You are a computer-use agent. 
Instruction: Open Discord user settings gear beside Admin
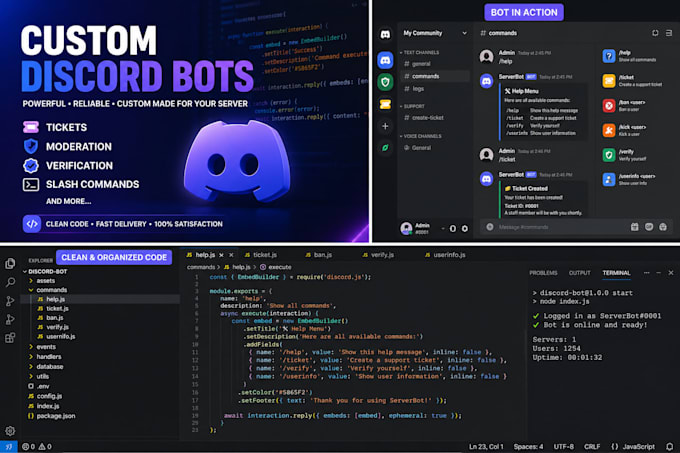point(464,228)
